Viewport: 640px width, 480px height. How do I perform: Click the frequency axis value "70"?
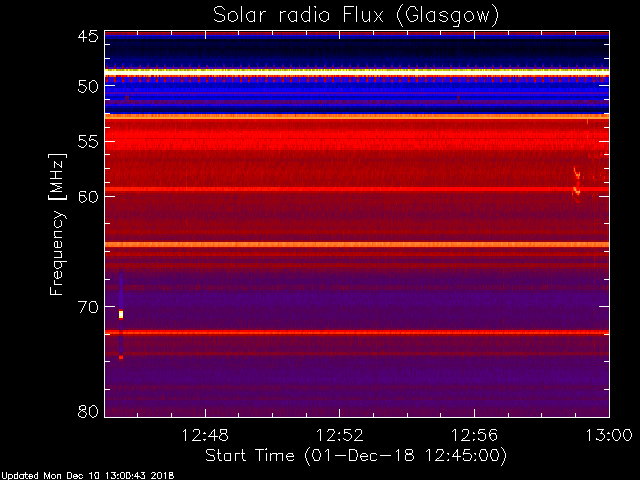pyautogui.click(x=88, y=307)
